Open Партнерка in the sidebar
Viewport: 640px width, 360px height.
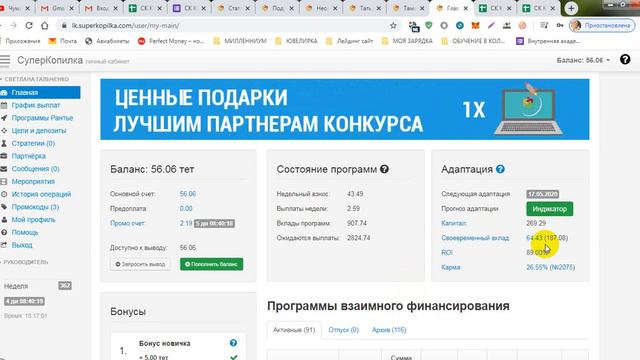pos(29,156)
